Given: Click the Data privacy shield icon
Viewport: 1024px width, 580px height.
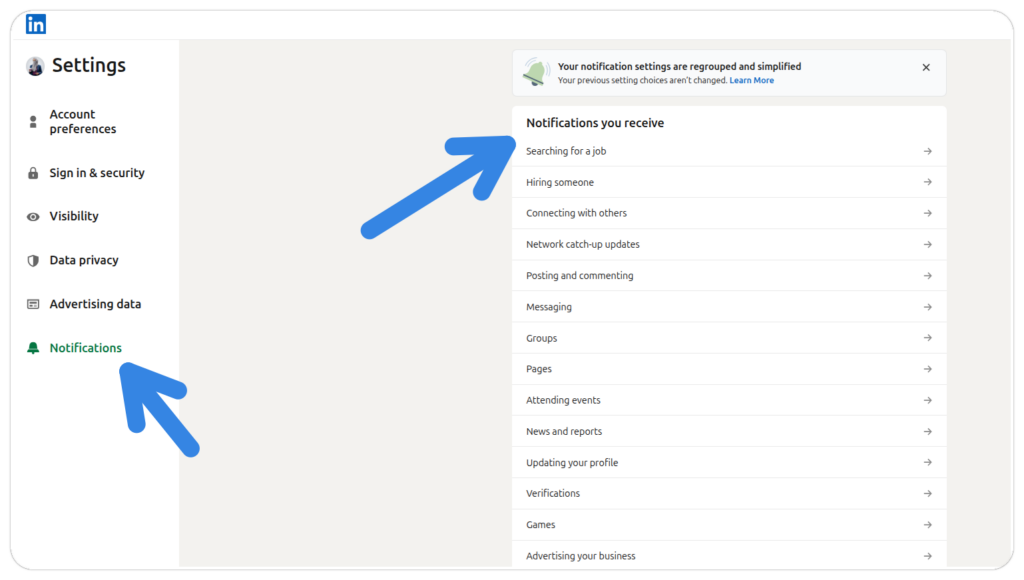Looking at the screenshot, I should [33, 261].
